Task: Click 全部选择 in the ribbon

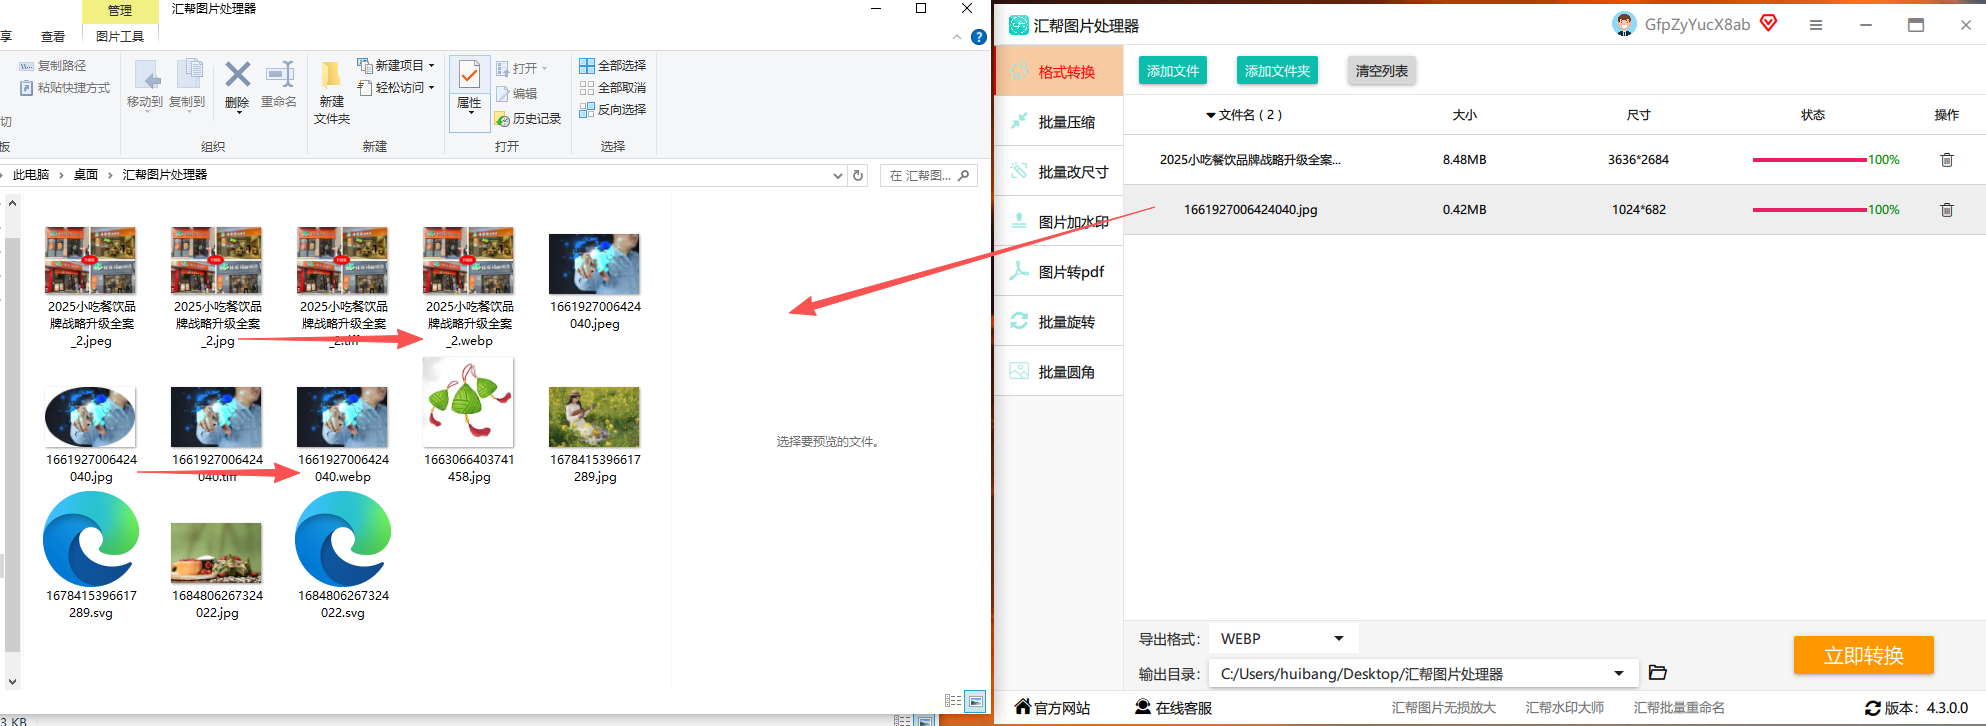Action: tap(613, 65)
